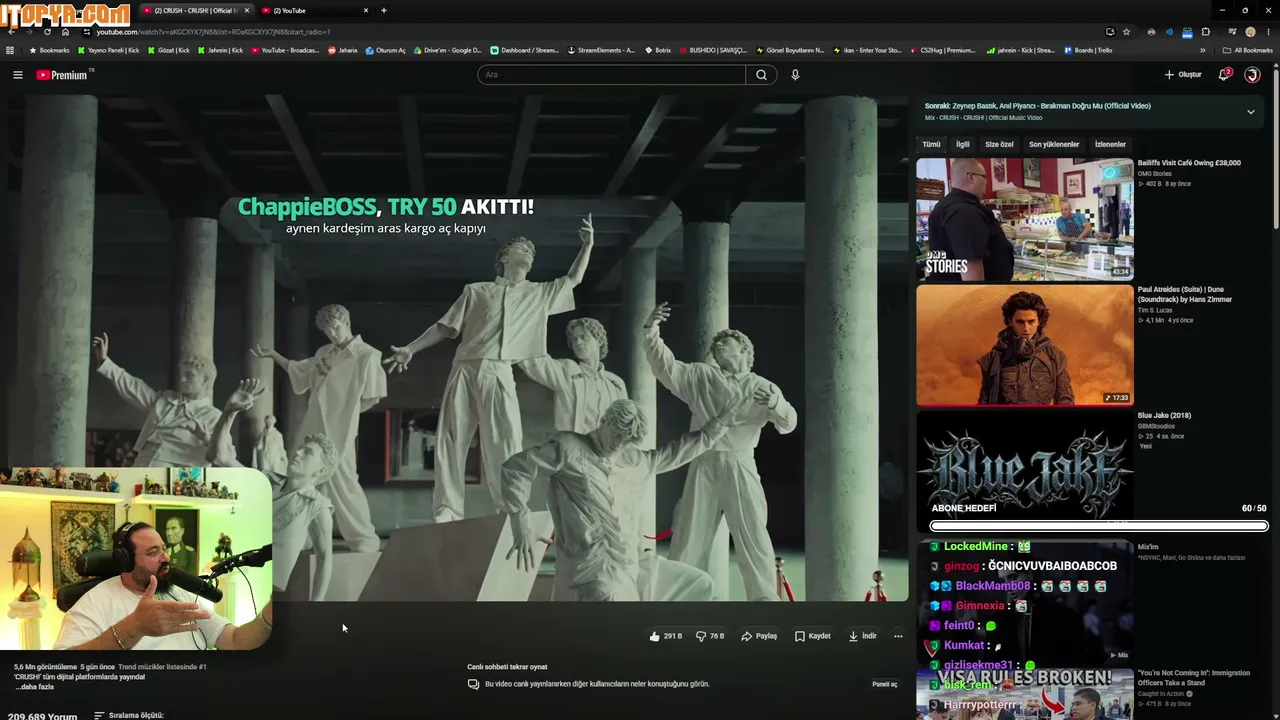This screenshot has height=720, width=1280.
Task: Open the browser apps grid shortcut
Action: pos(10,50)
